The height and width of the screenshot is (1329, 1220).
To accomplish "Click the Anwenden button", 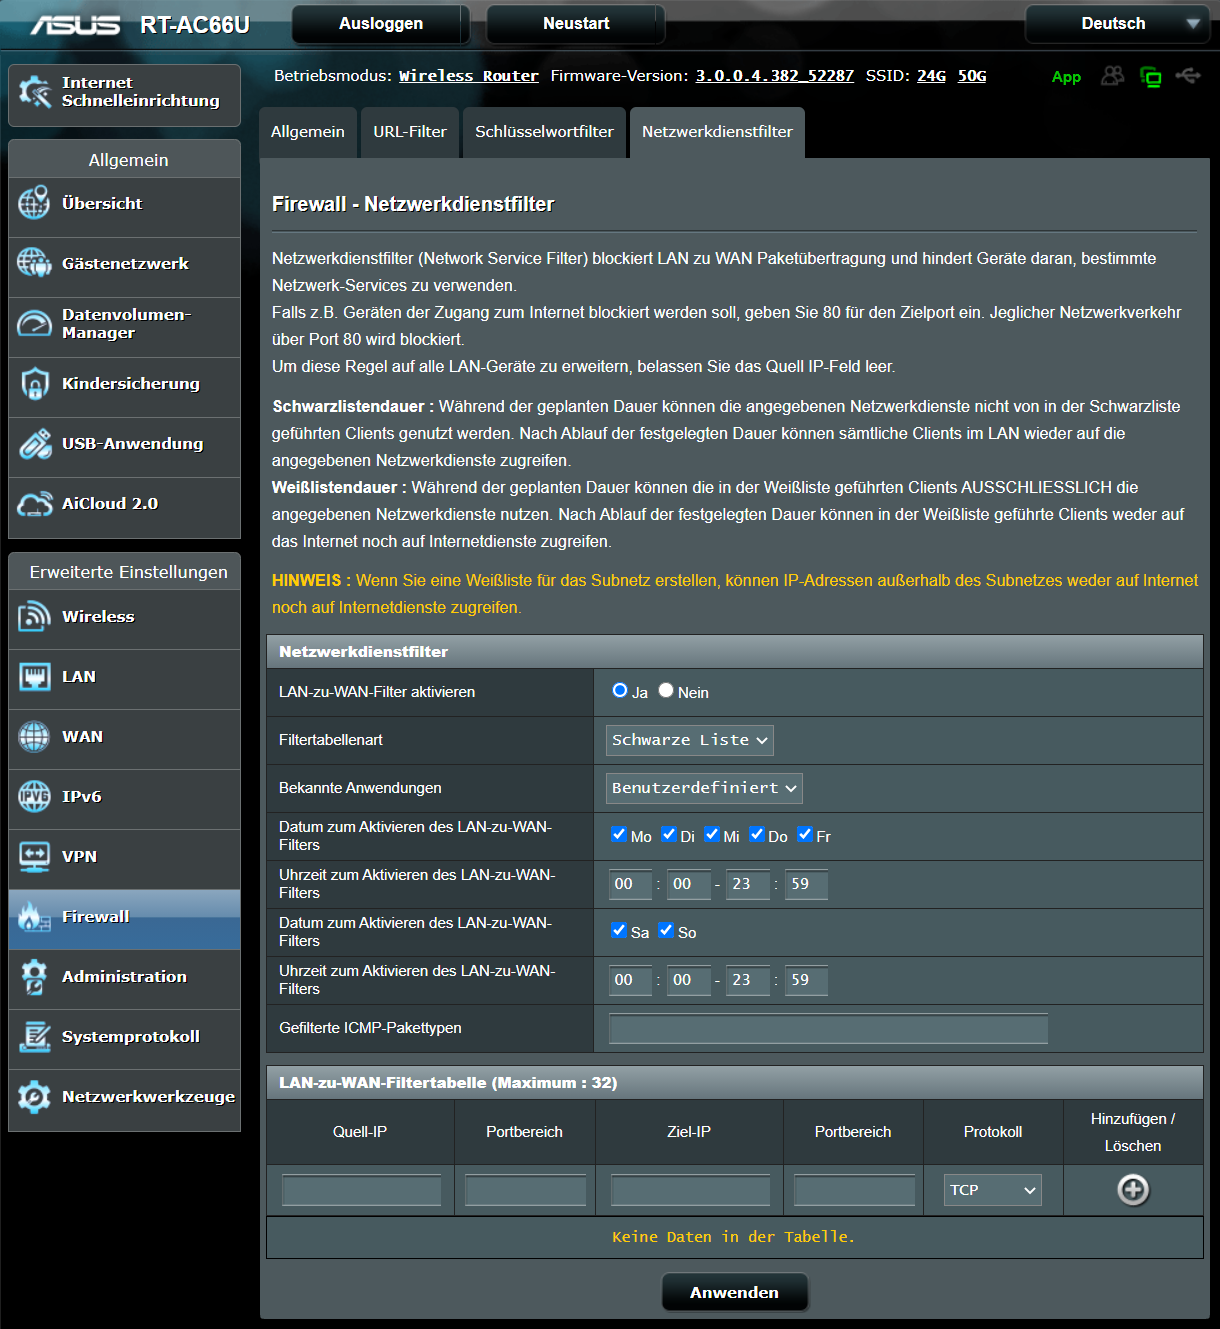I will click(x=735, y=1292).
